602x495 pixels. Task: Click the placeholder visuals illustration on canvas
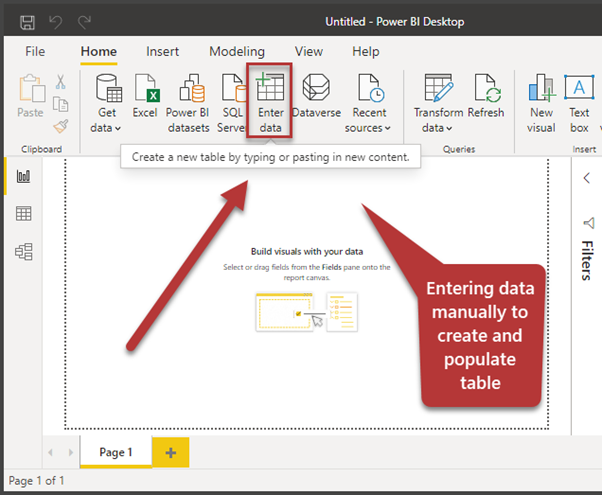(307, 312)
